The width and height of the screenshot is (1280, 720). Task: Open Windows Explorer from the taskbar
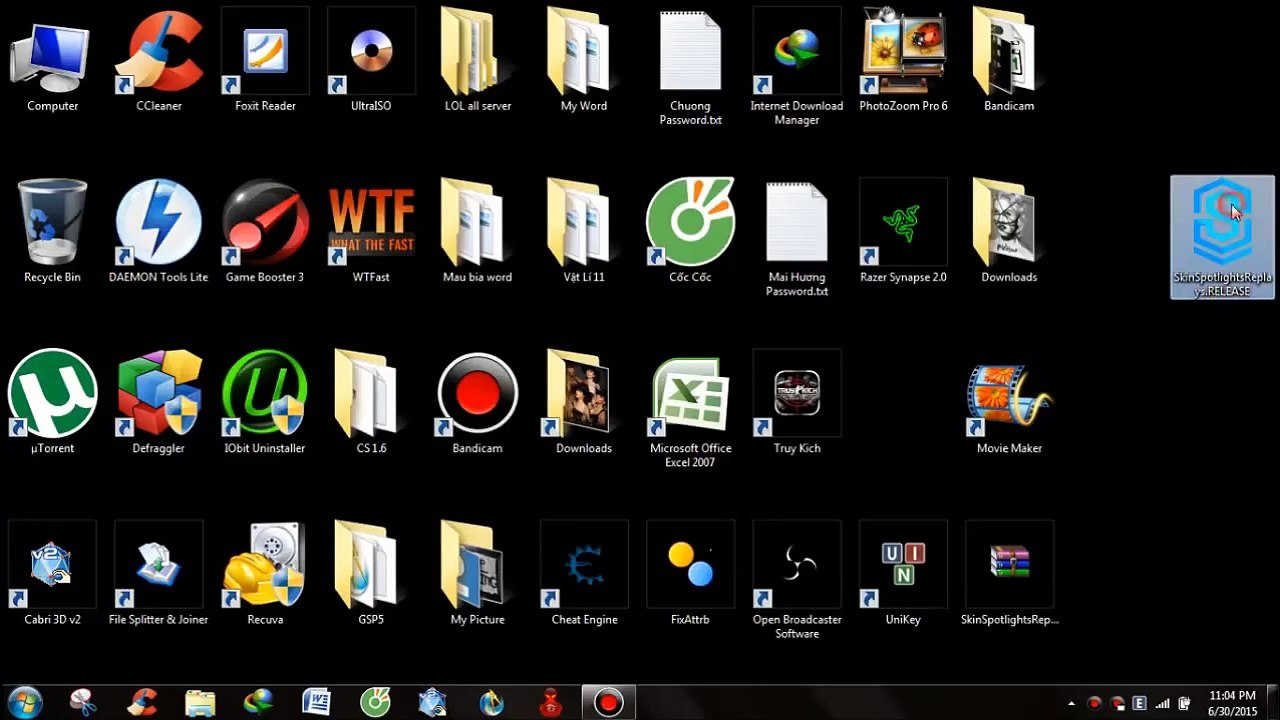point(200,702)
